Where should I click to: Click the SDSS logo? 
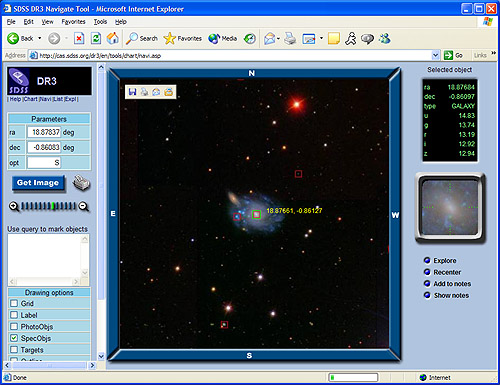19,81
